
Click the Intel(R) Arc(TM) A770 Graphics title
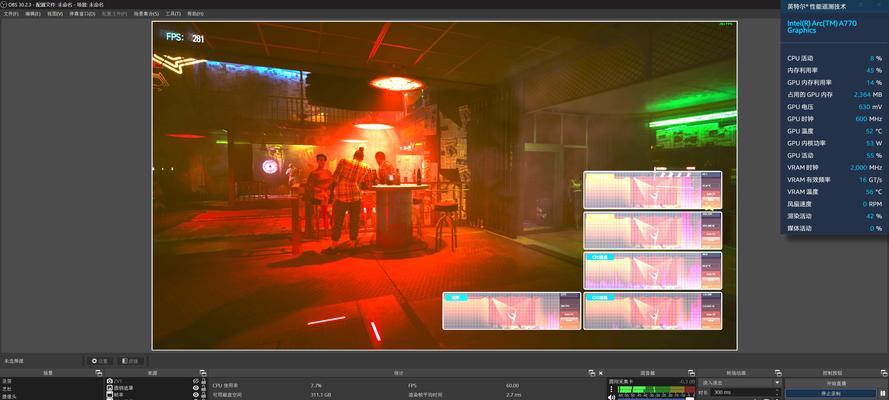tap(822, 27)
